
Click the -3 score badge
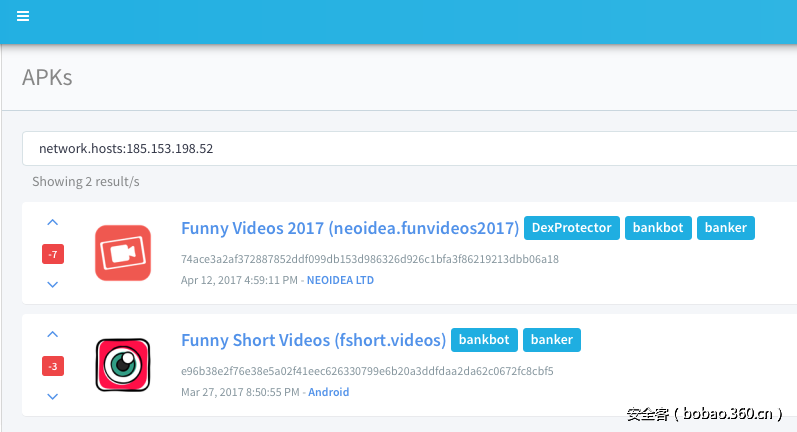(x=53, y=367)
